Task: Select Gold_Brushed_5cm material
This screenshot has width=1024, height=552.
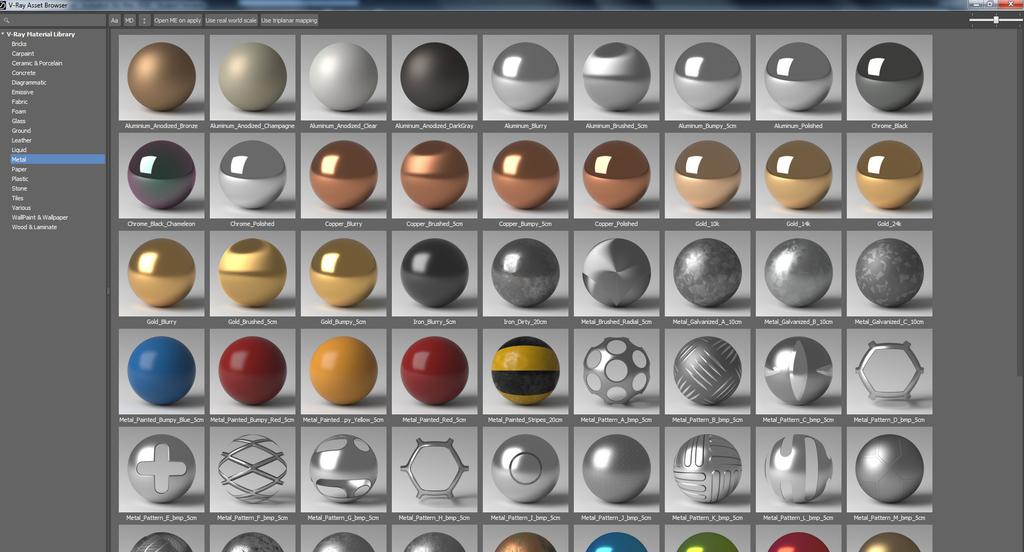Action: 252,274
